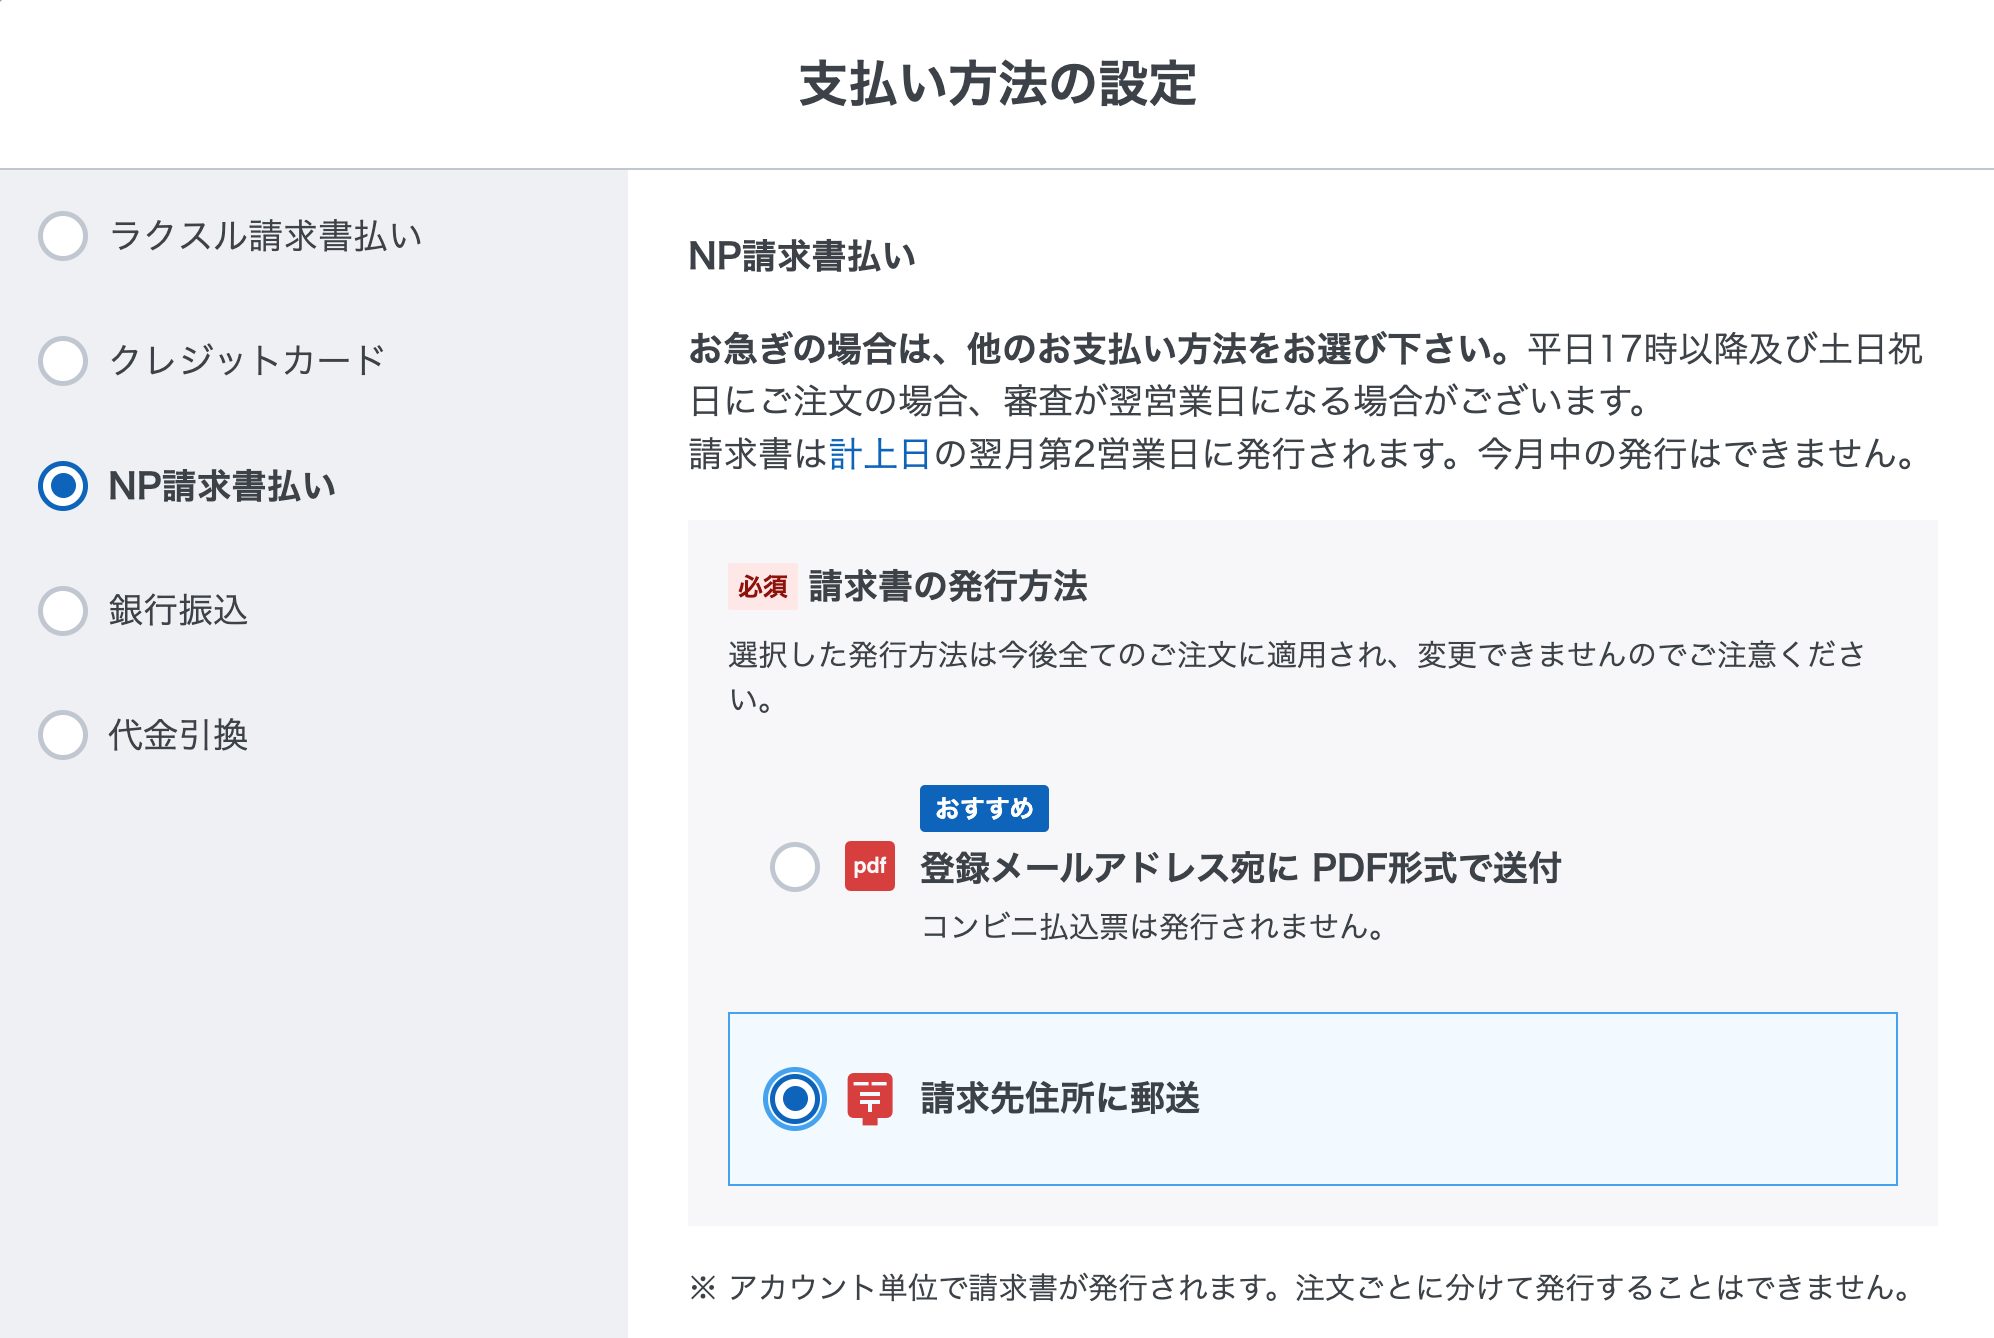Select ラクスル請求書払い radio button

pos(63,236)
